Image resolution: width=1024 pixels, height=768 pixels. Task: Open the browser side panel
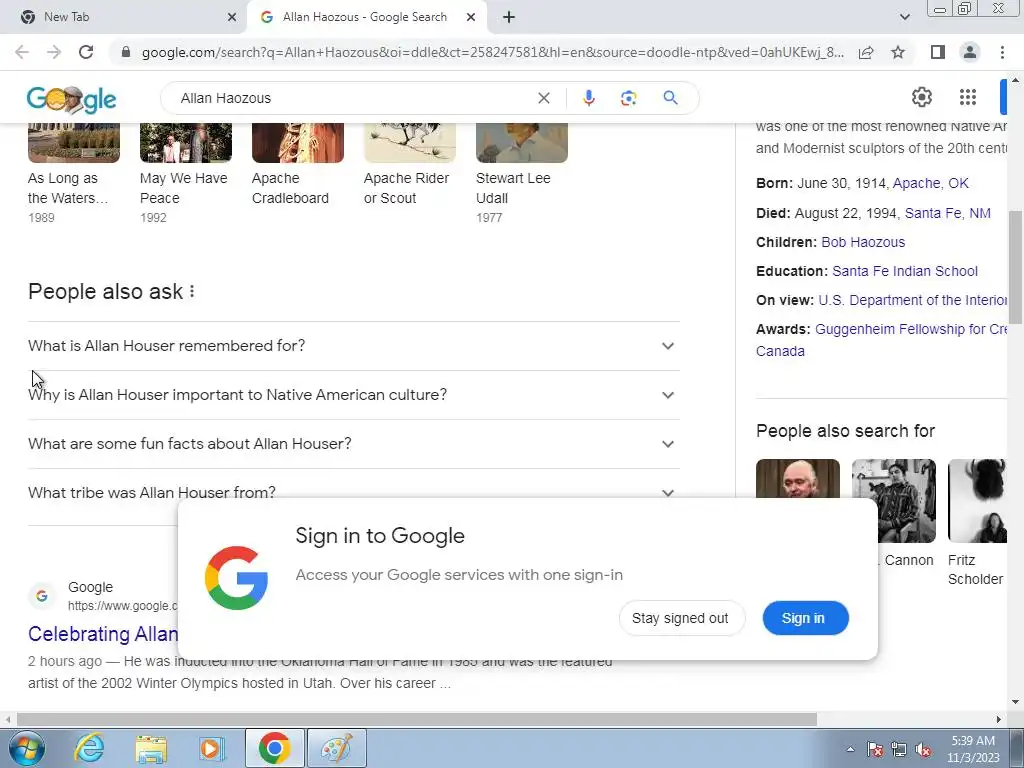coord(938,52)
